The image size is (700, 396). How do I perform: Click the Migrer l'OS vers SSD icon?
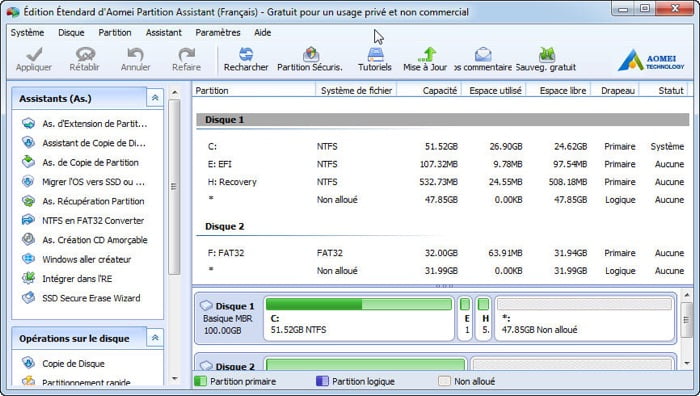coord(29,182)
